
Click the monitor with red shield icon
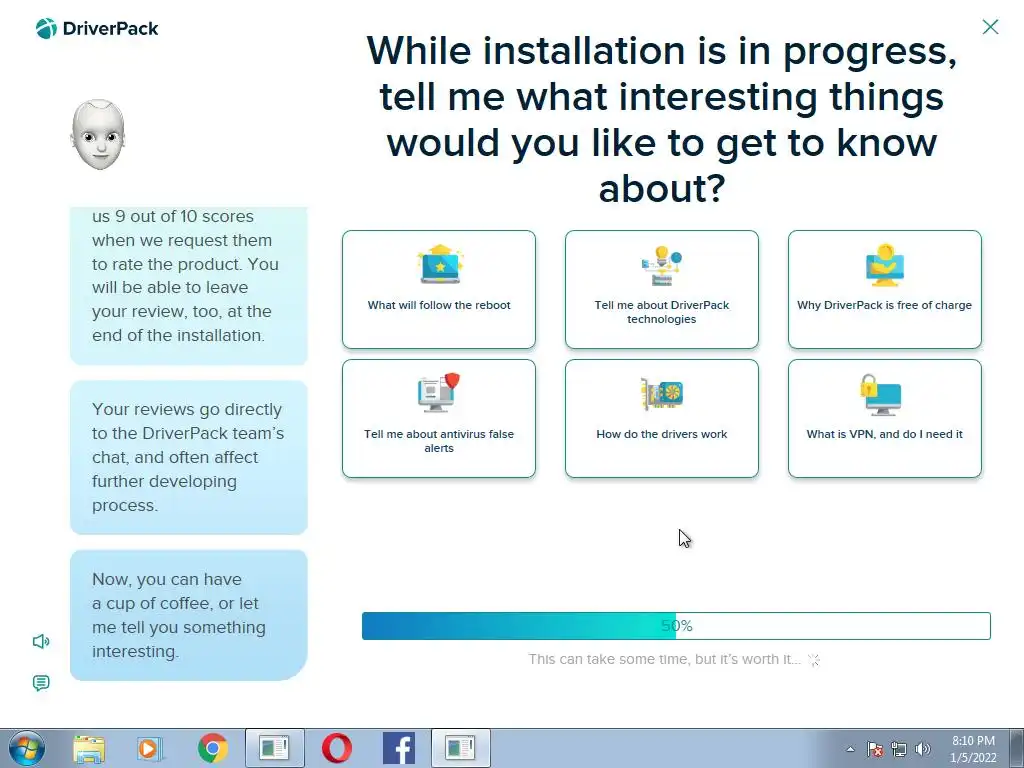pos(439,392)
